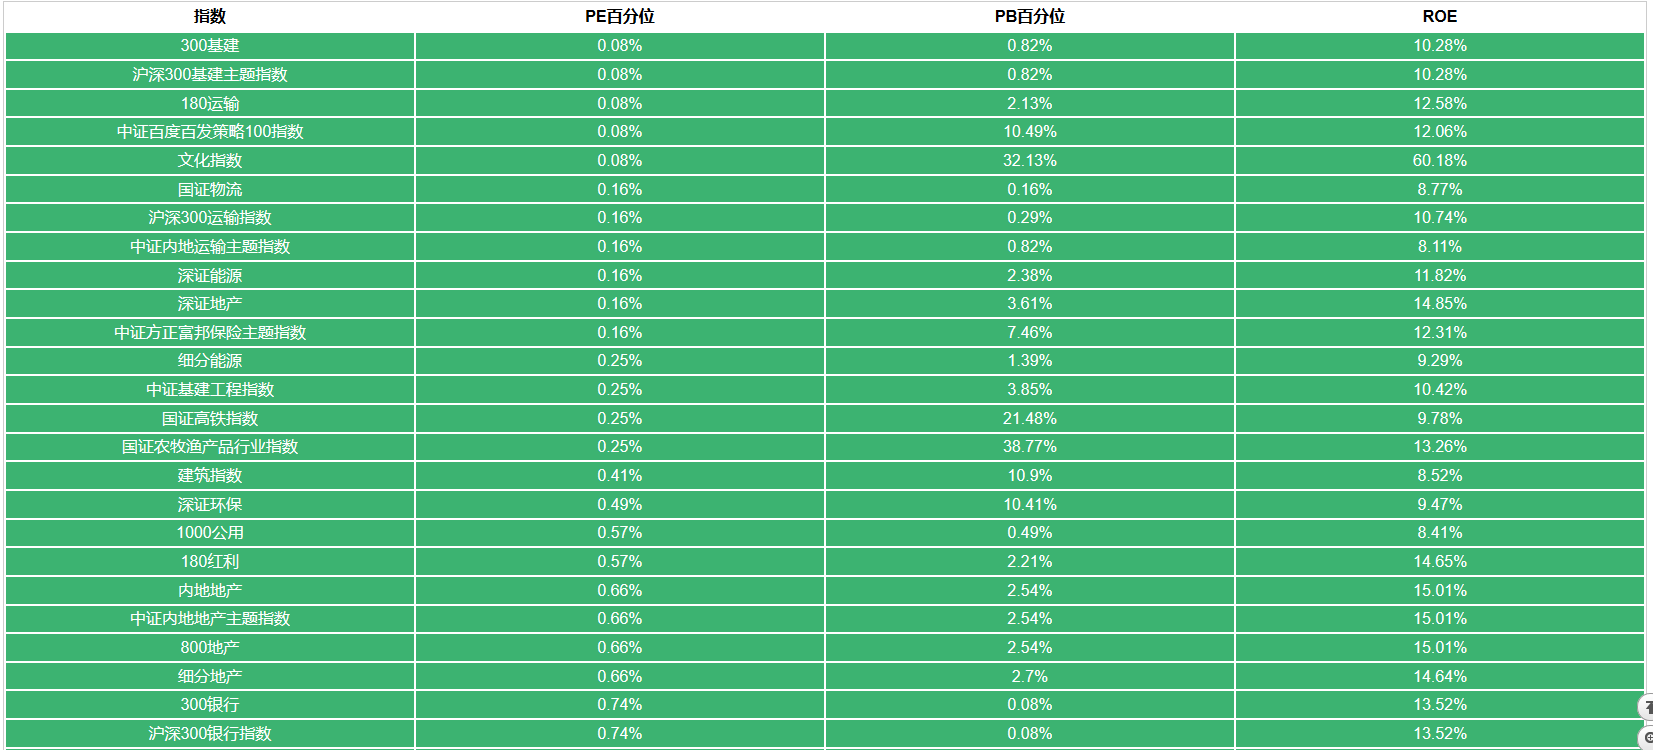Click the 180运输 index name
Viewport: 1653px width, 750px height.
tap(210, 104)
